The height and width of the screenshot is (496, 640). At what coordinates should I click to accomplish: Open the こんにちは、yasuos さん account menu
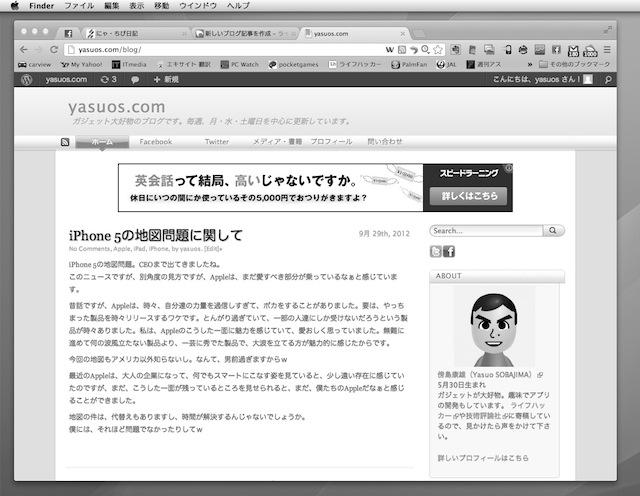[x=542, y=80]
